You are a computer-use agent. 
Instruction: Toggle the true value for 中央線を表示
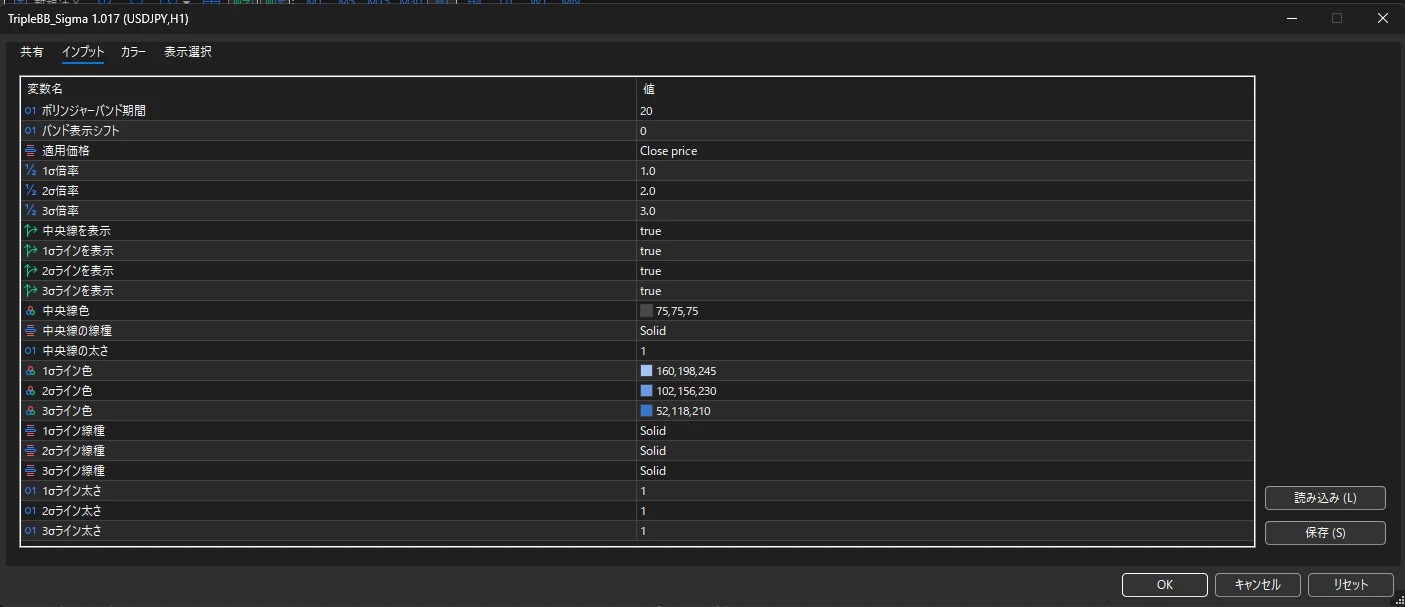pos(650,231)
